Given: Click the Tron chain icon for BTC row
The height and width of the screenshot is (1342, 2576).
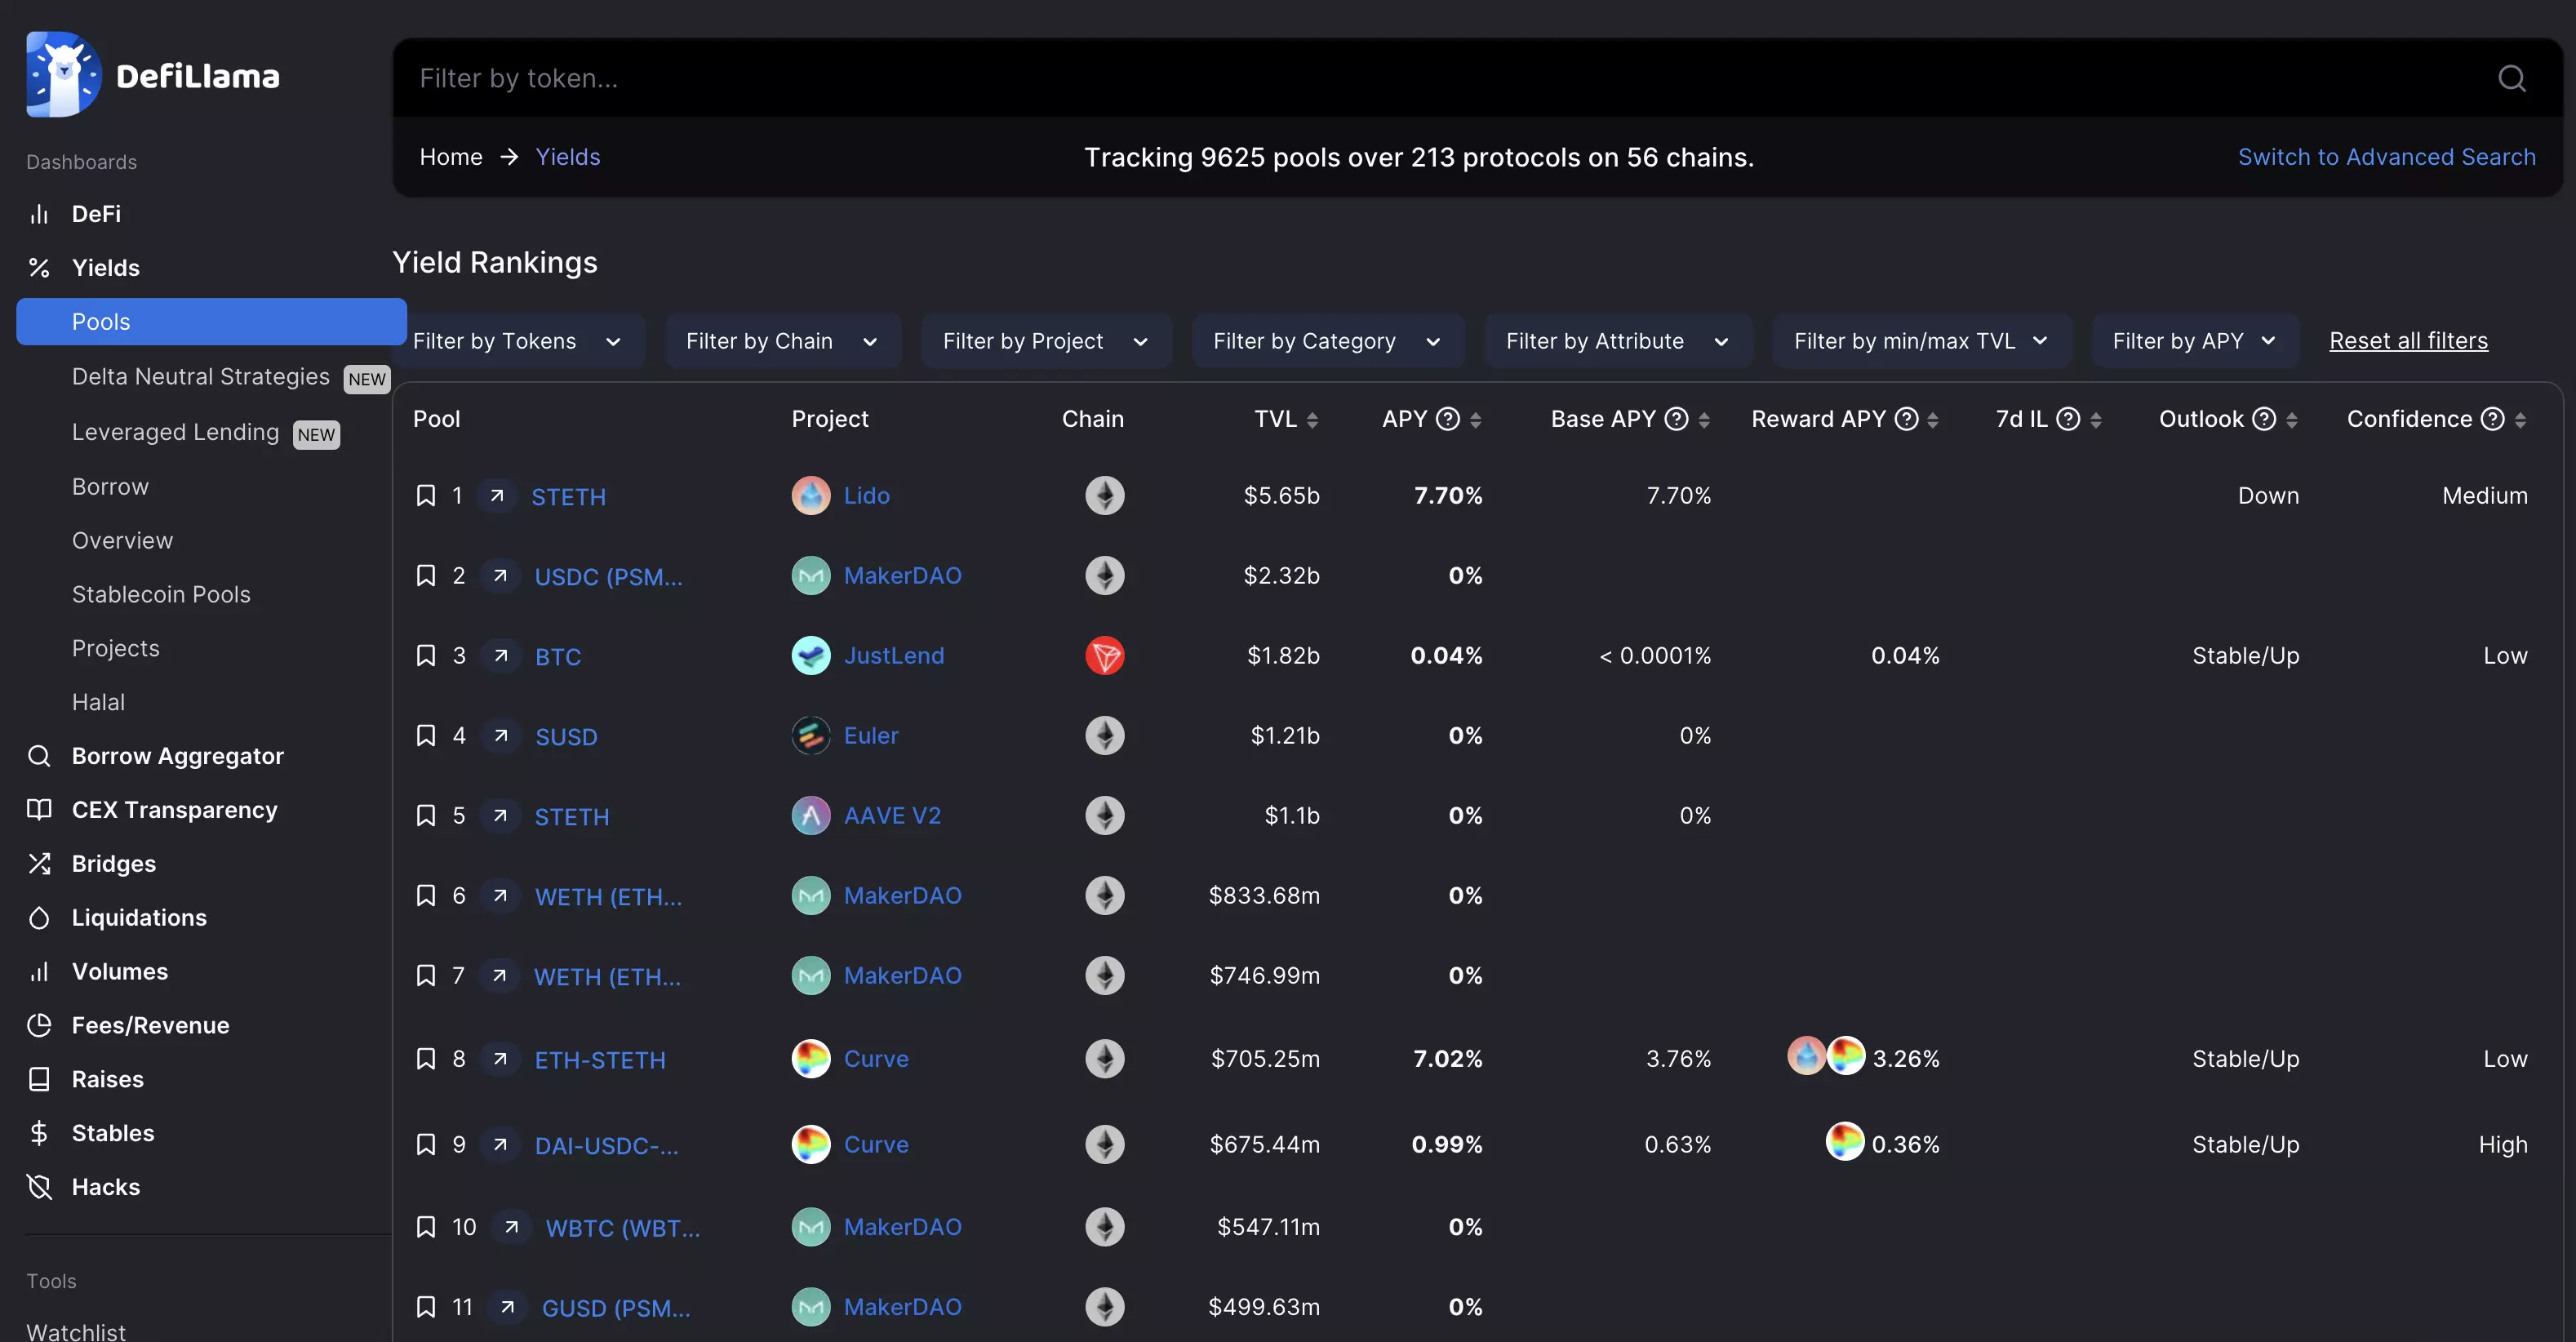Looking at the screenshot, I should pos(1105,656).
